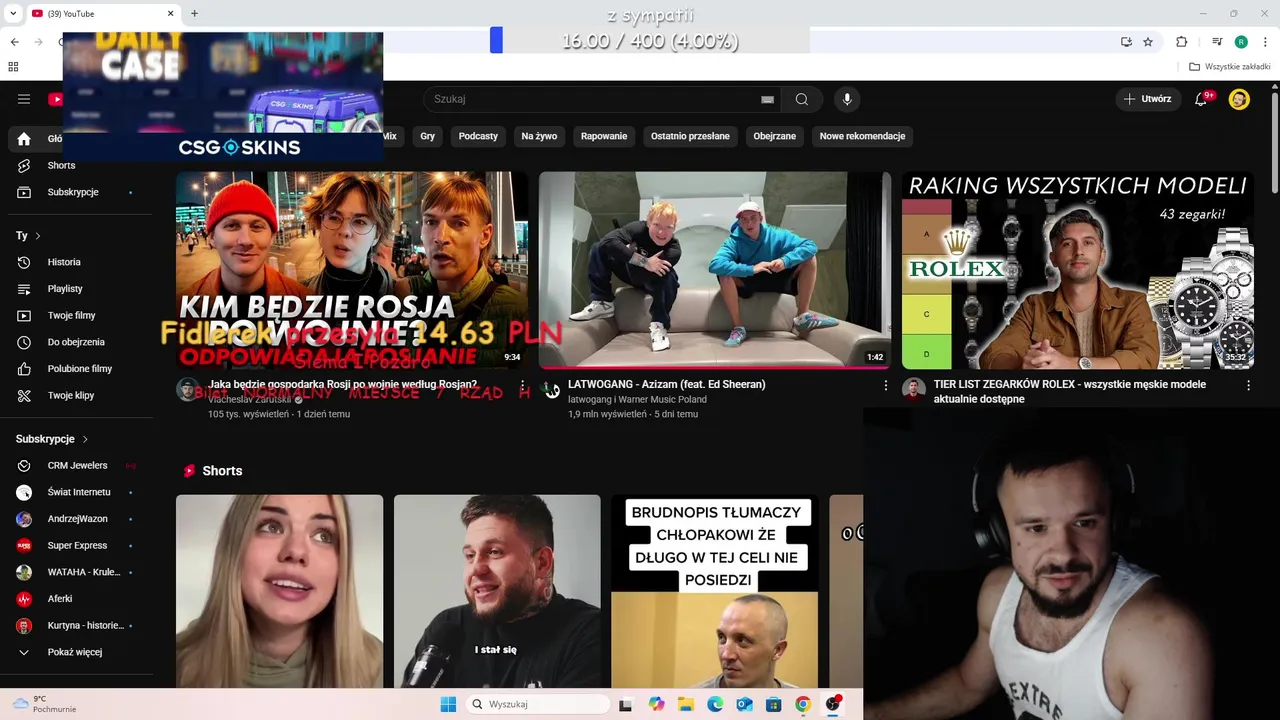1280x720 pixels.
Task: Open the BRUDNOPIS TŁUMACZY Shorts thumbnail
Action: click(714, 592)
